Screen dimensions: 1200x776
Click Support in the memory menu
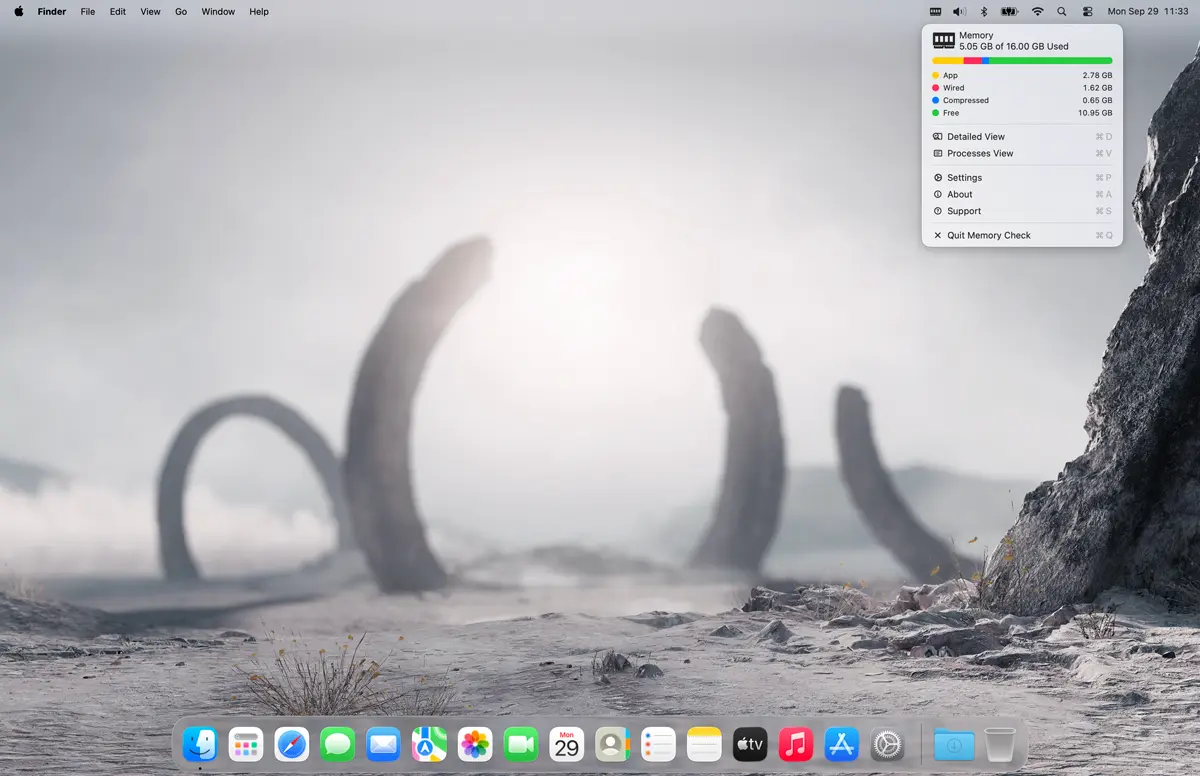[963, 211]
